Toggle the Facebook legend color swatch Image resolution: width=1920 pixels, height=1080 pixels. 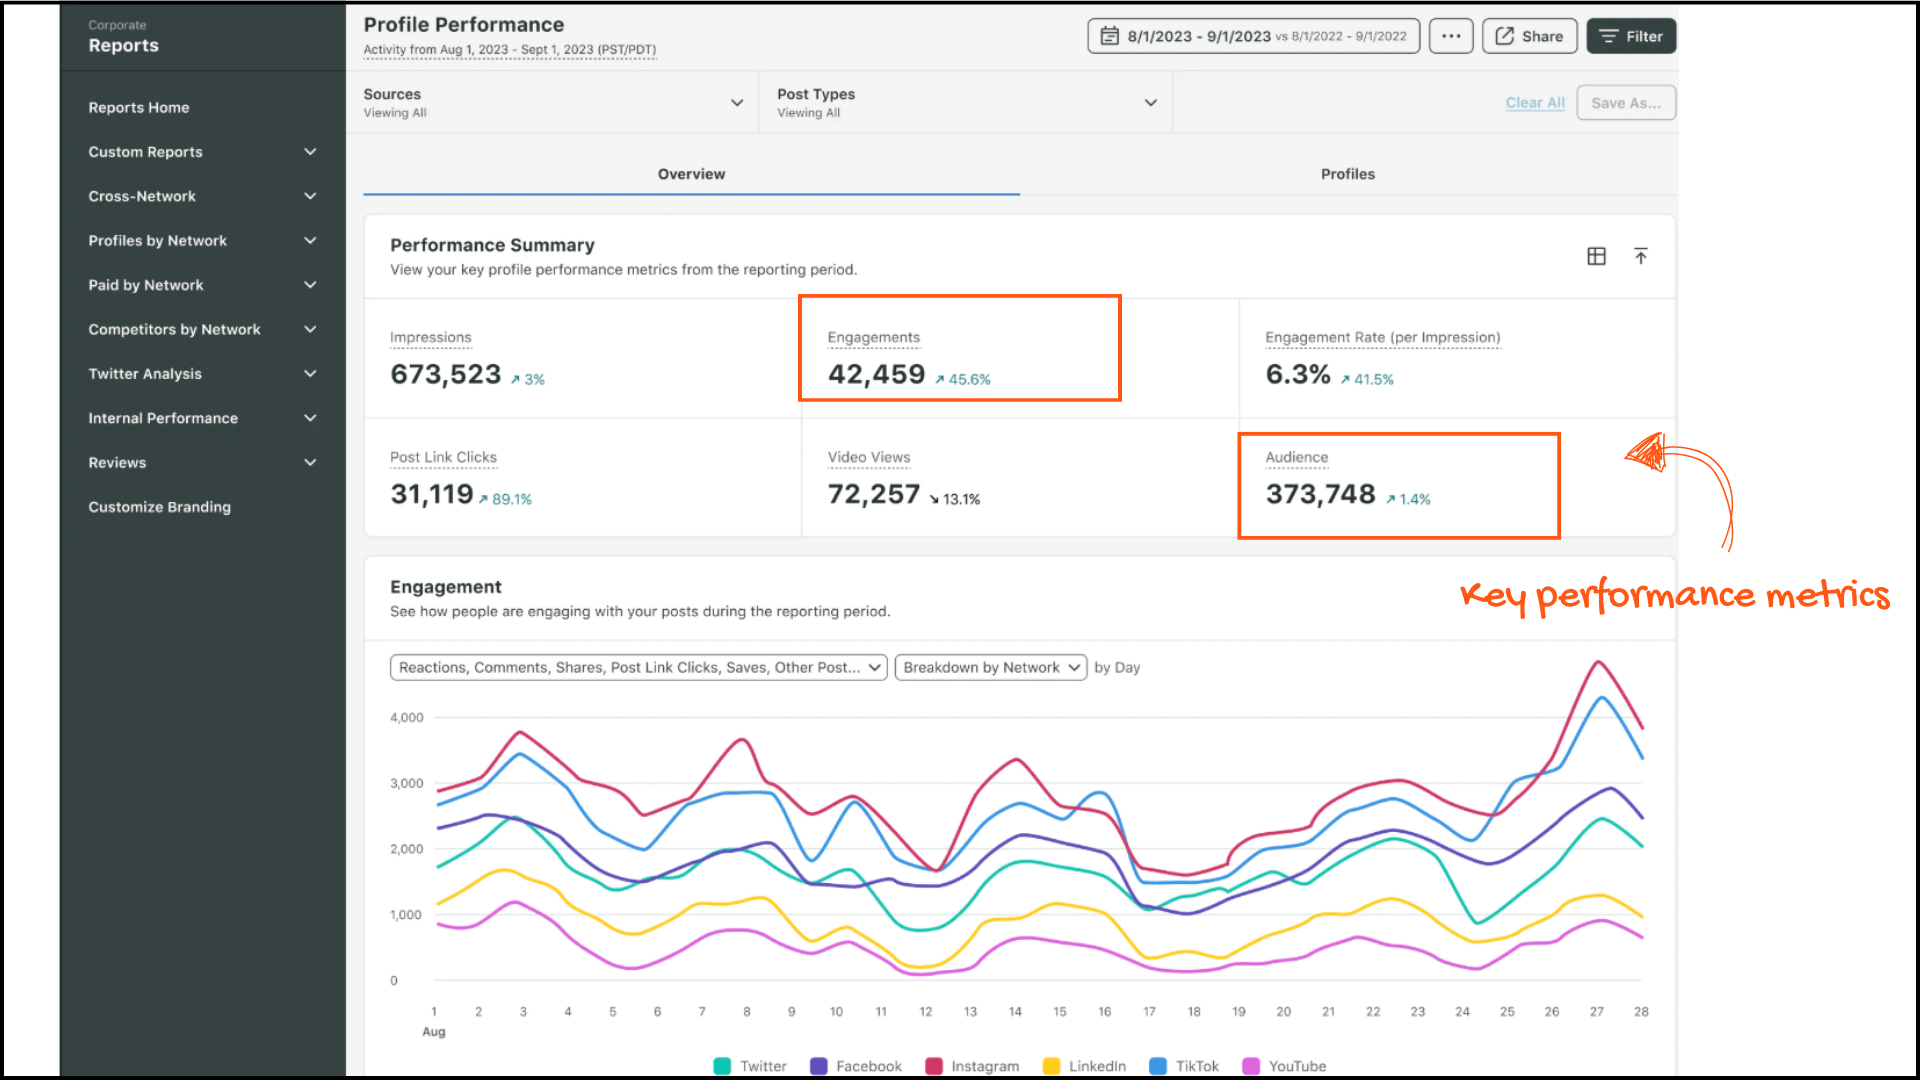pos(818,1066)
